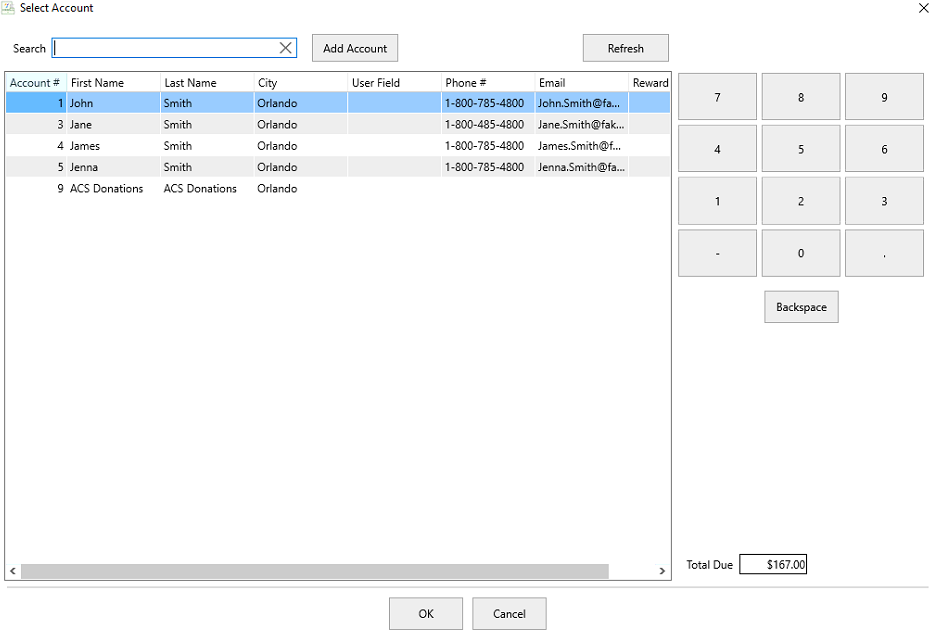Image resolution: width=935 pixels, height=641 pixels.
Task: Choose the James Smith row
Action: 338,146
